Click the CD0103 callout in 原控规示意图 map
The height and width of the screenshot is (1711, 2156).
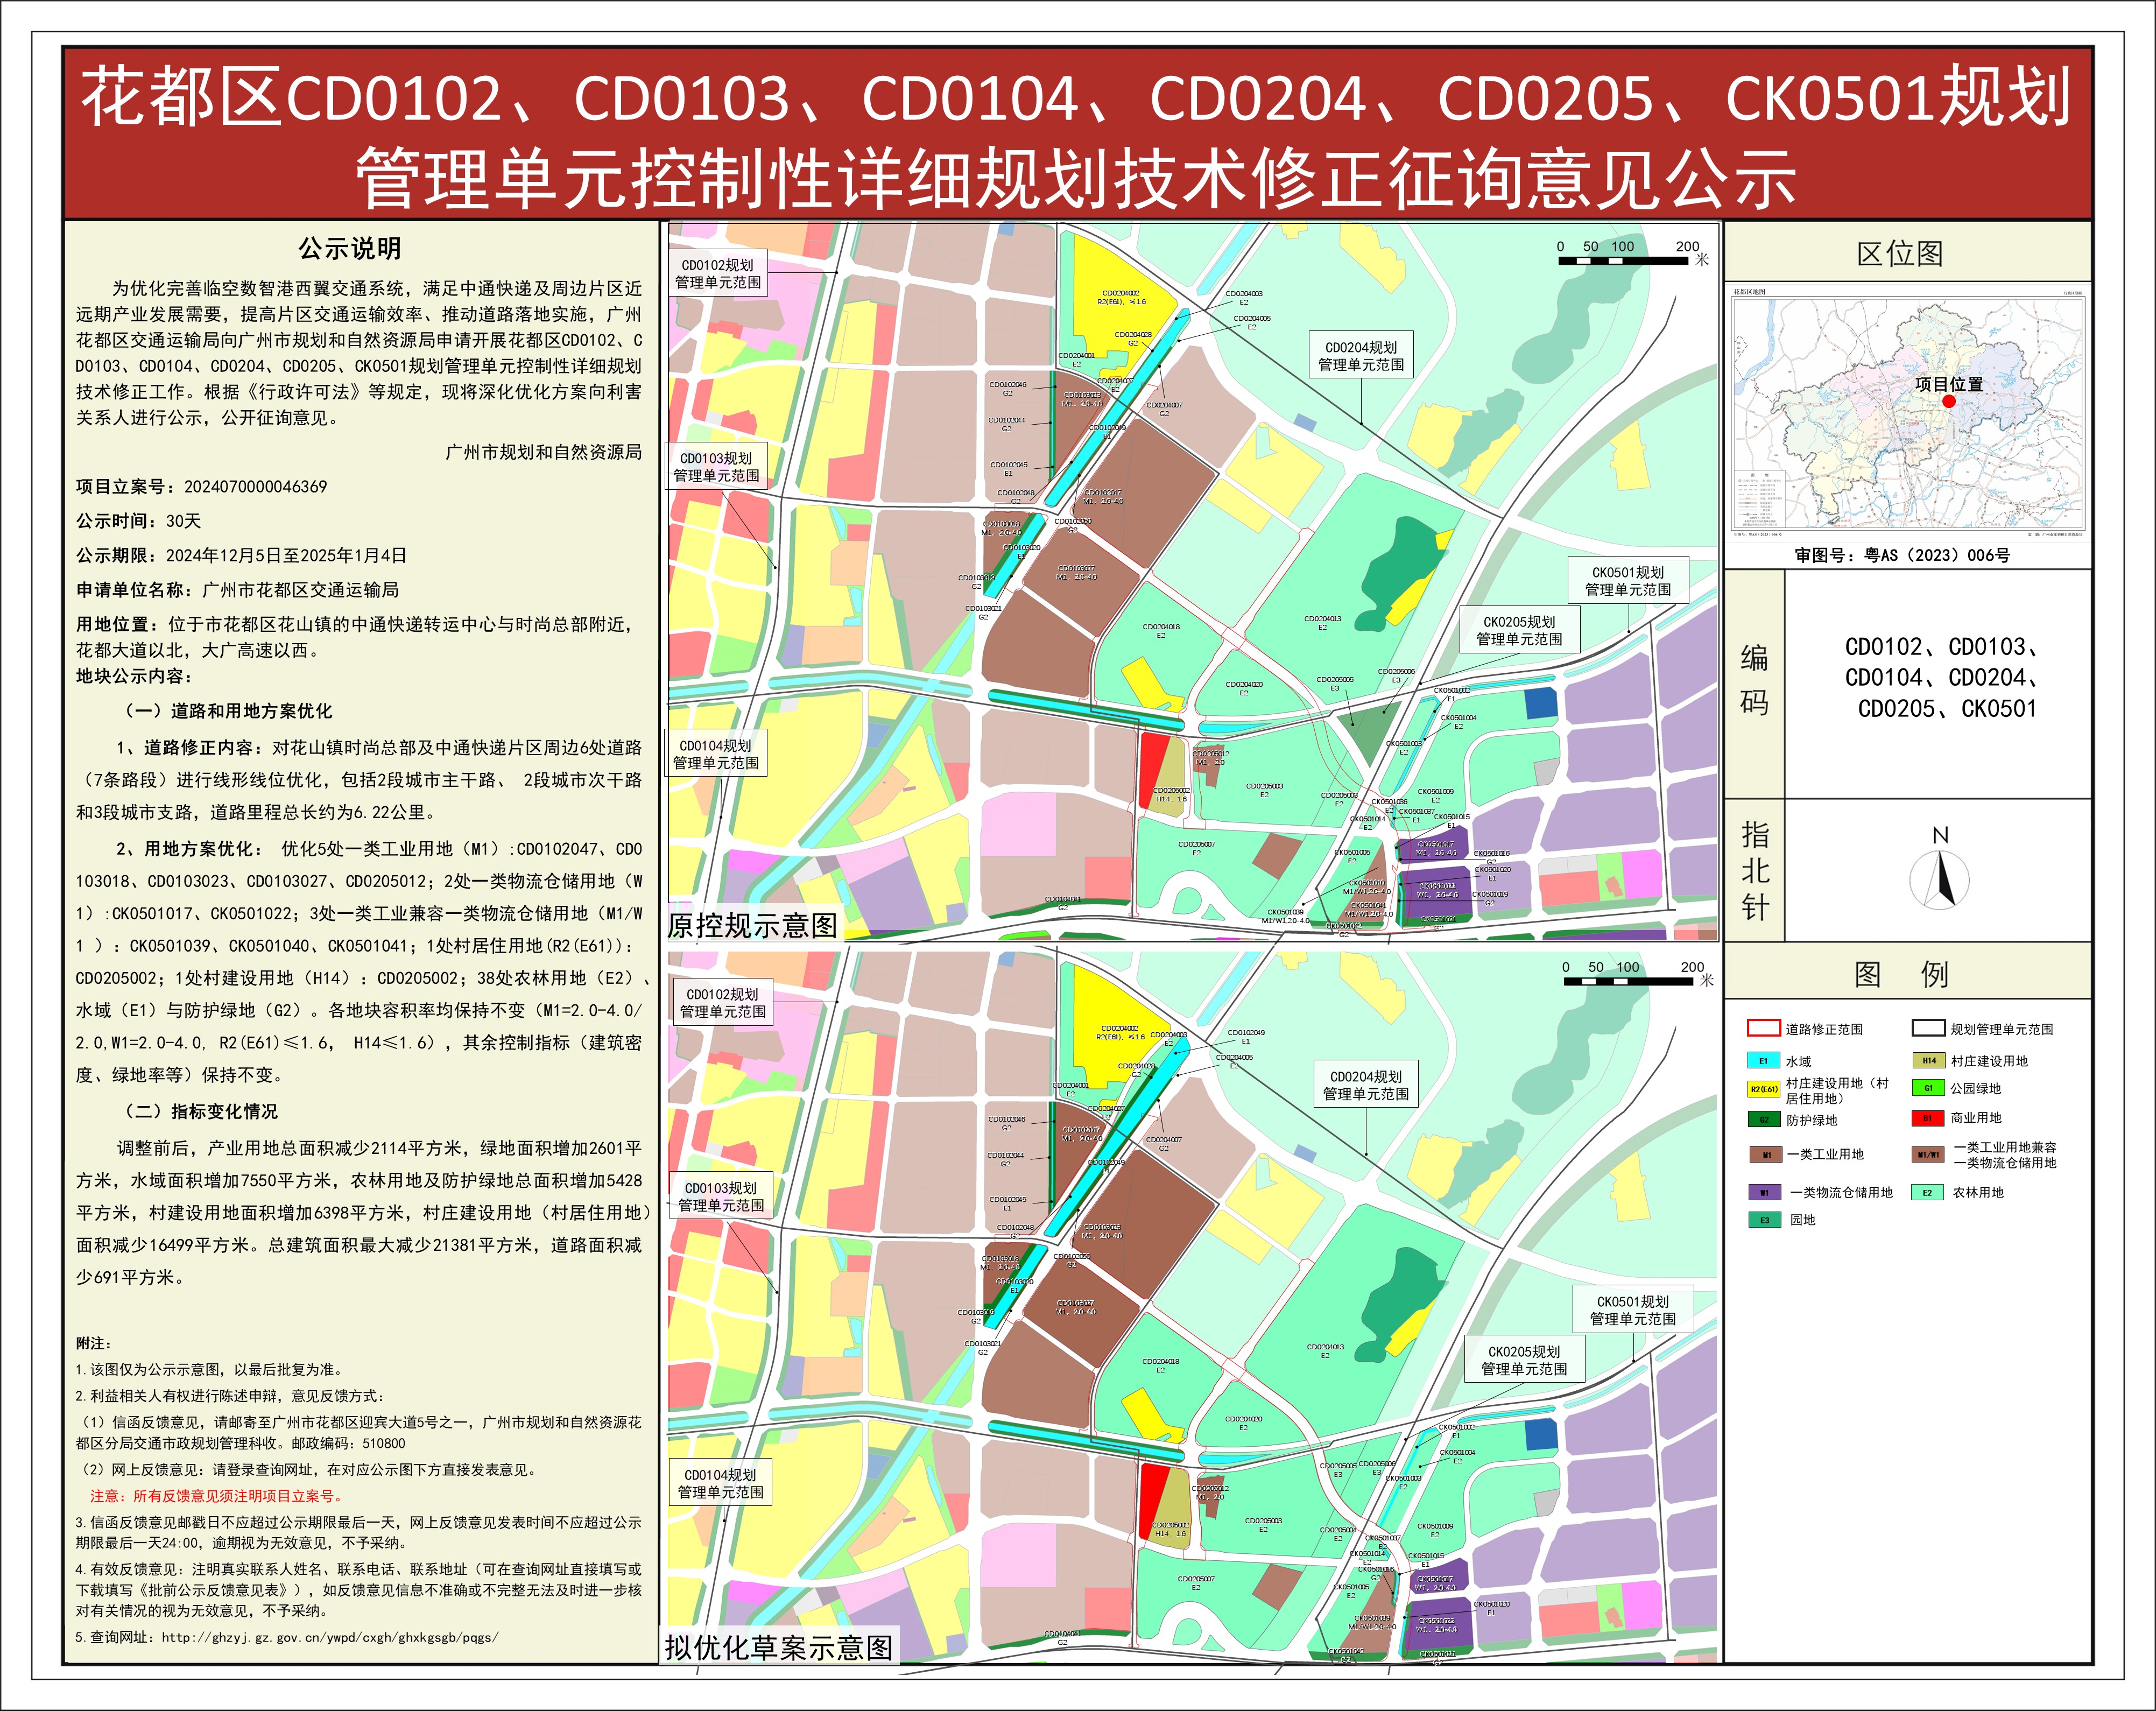717,467
